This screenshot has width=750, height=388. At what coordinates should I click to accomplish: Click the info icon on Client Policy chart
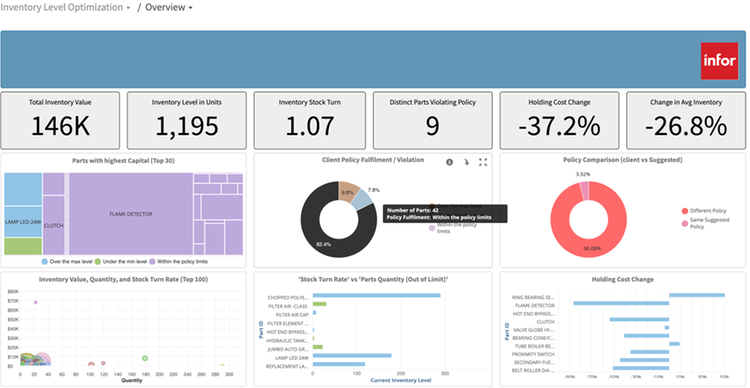[449, 162]
